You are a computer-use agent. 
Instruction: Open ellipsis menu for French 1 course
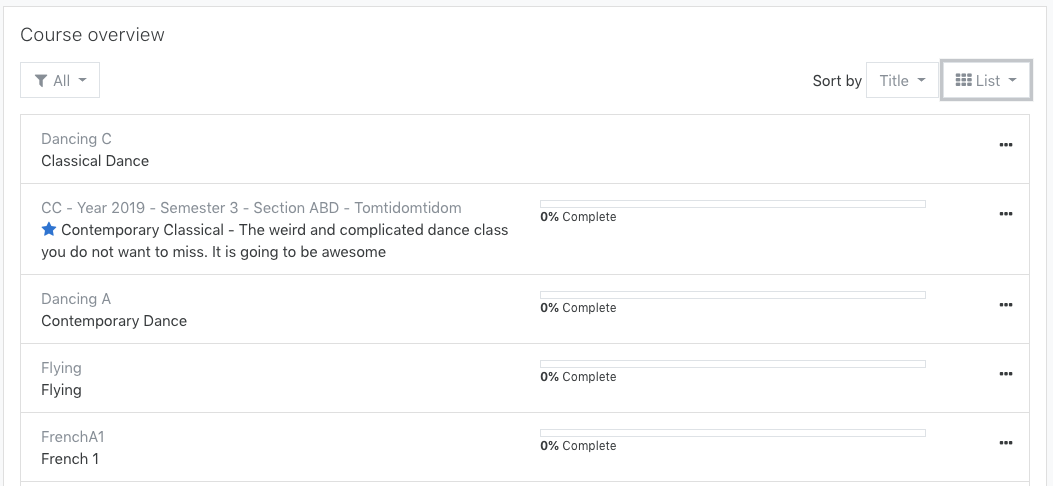tap(1005, 443)
